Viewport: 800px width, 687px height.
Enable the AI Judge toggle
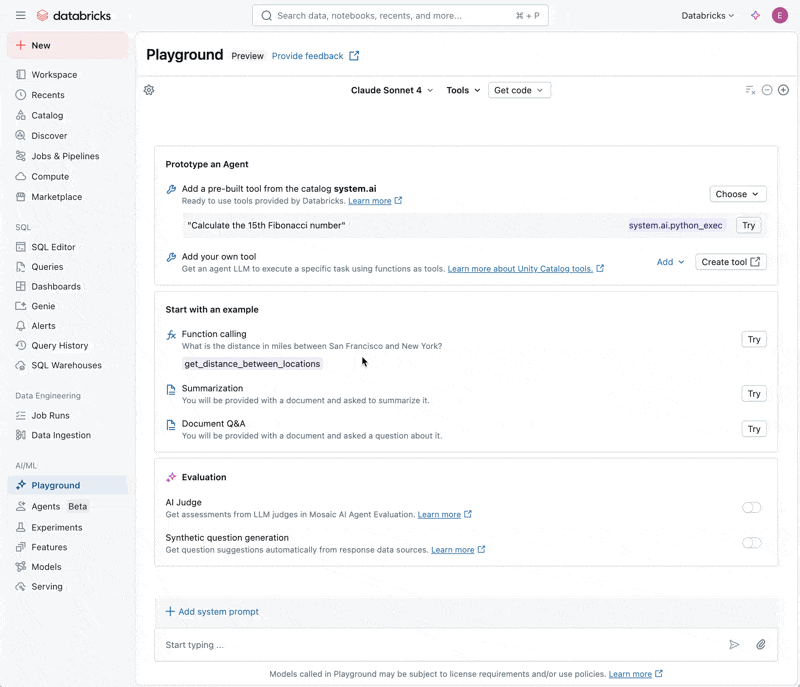(751, 508)
